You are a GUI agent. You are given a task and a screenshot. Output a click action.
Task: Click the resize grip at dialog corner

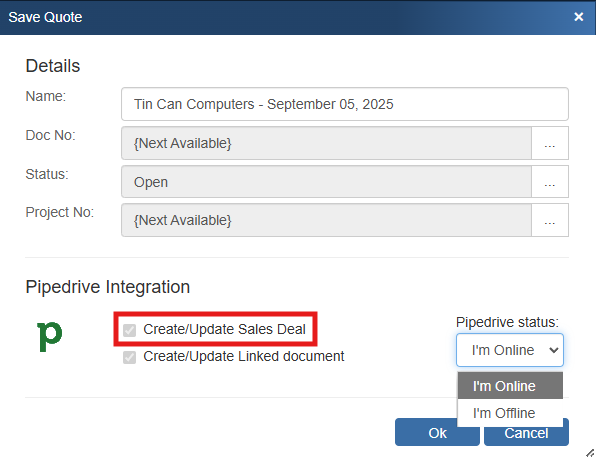[590, 452]
